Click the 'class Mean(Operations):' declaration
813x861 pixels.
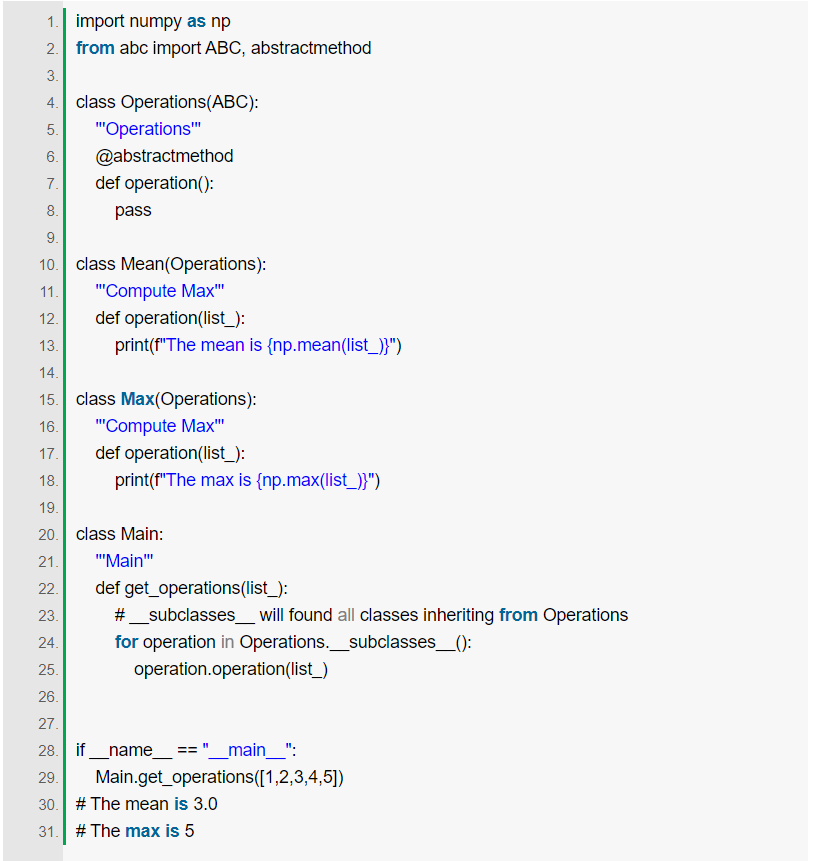tap(171, 264)
